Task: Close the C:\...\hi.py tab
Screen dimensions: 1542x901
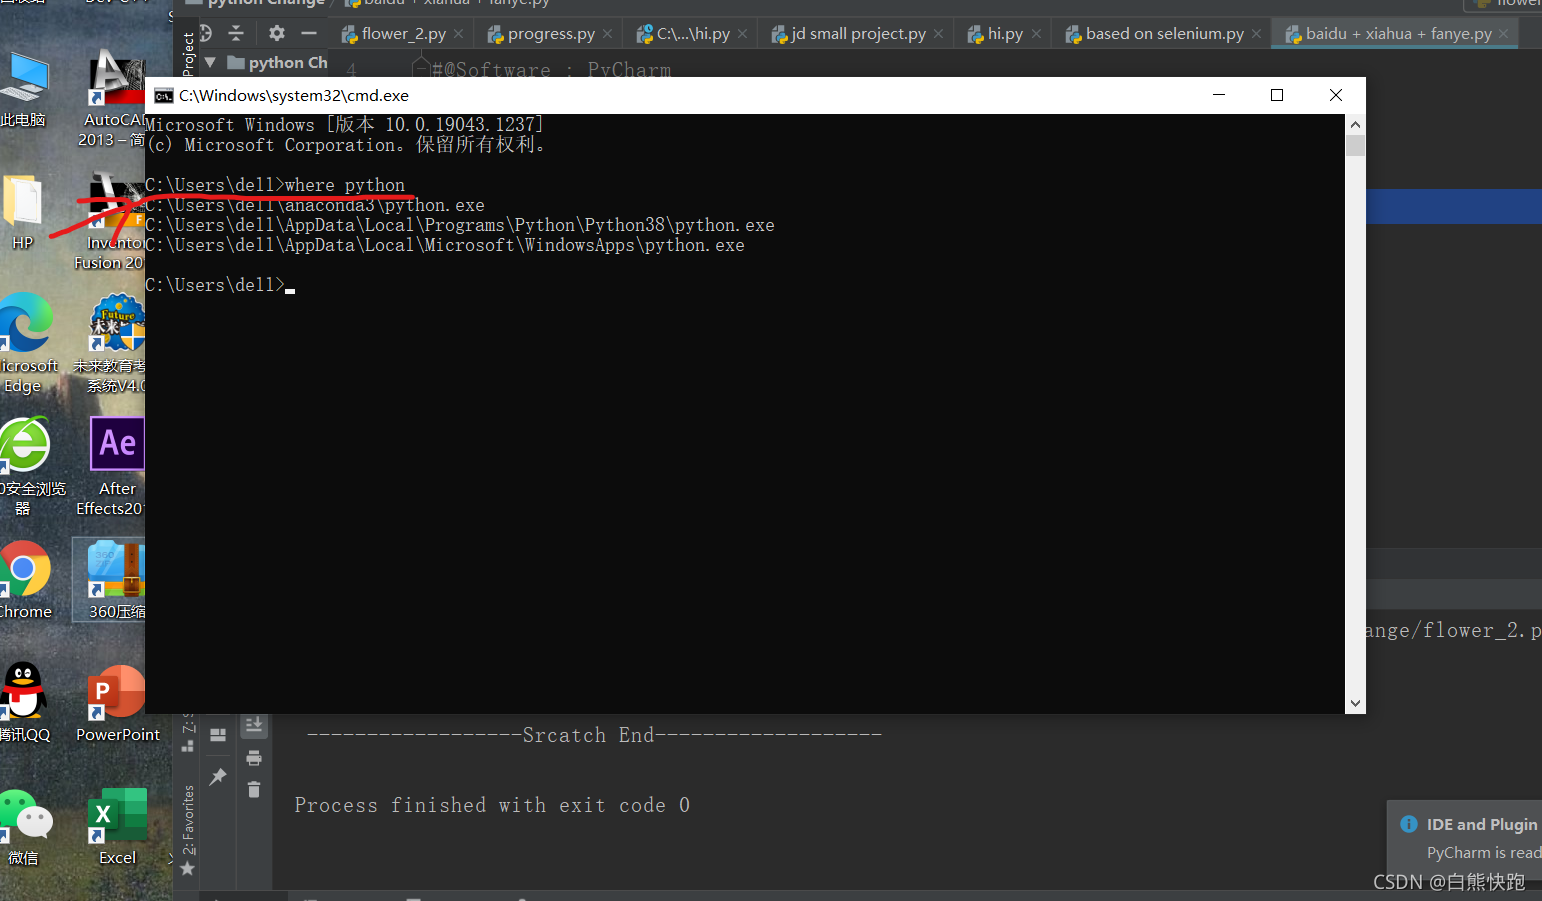Action: (742, 34)
